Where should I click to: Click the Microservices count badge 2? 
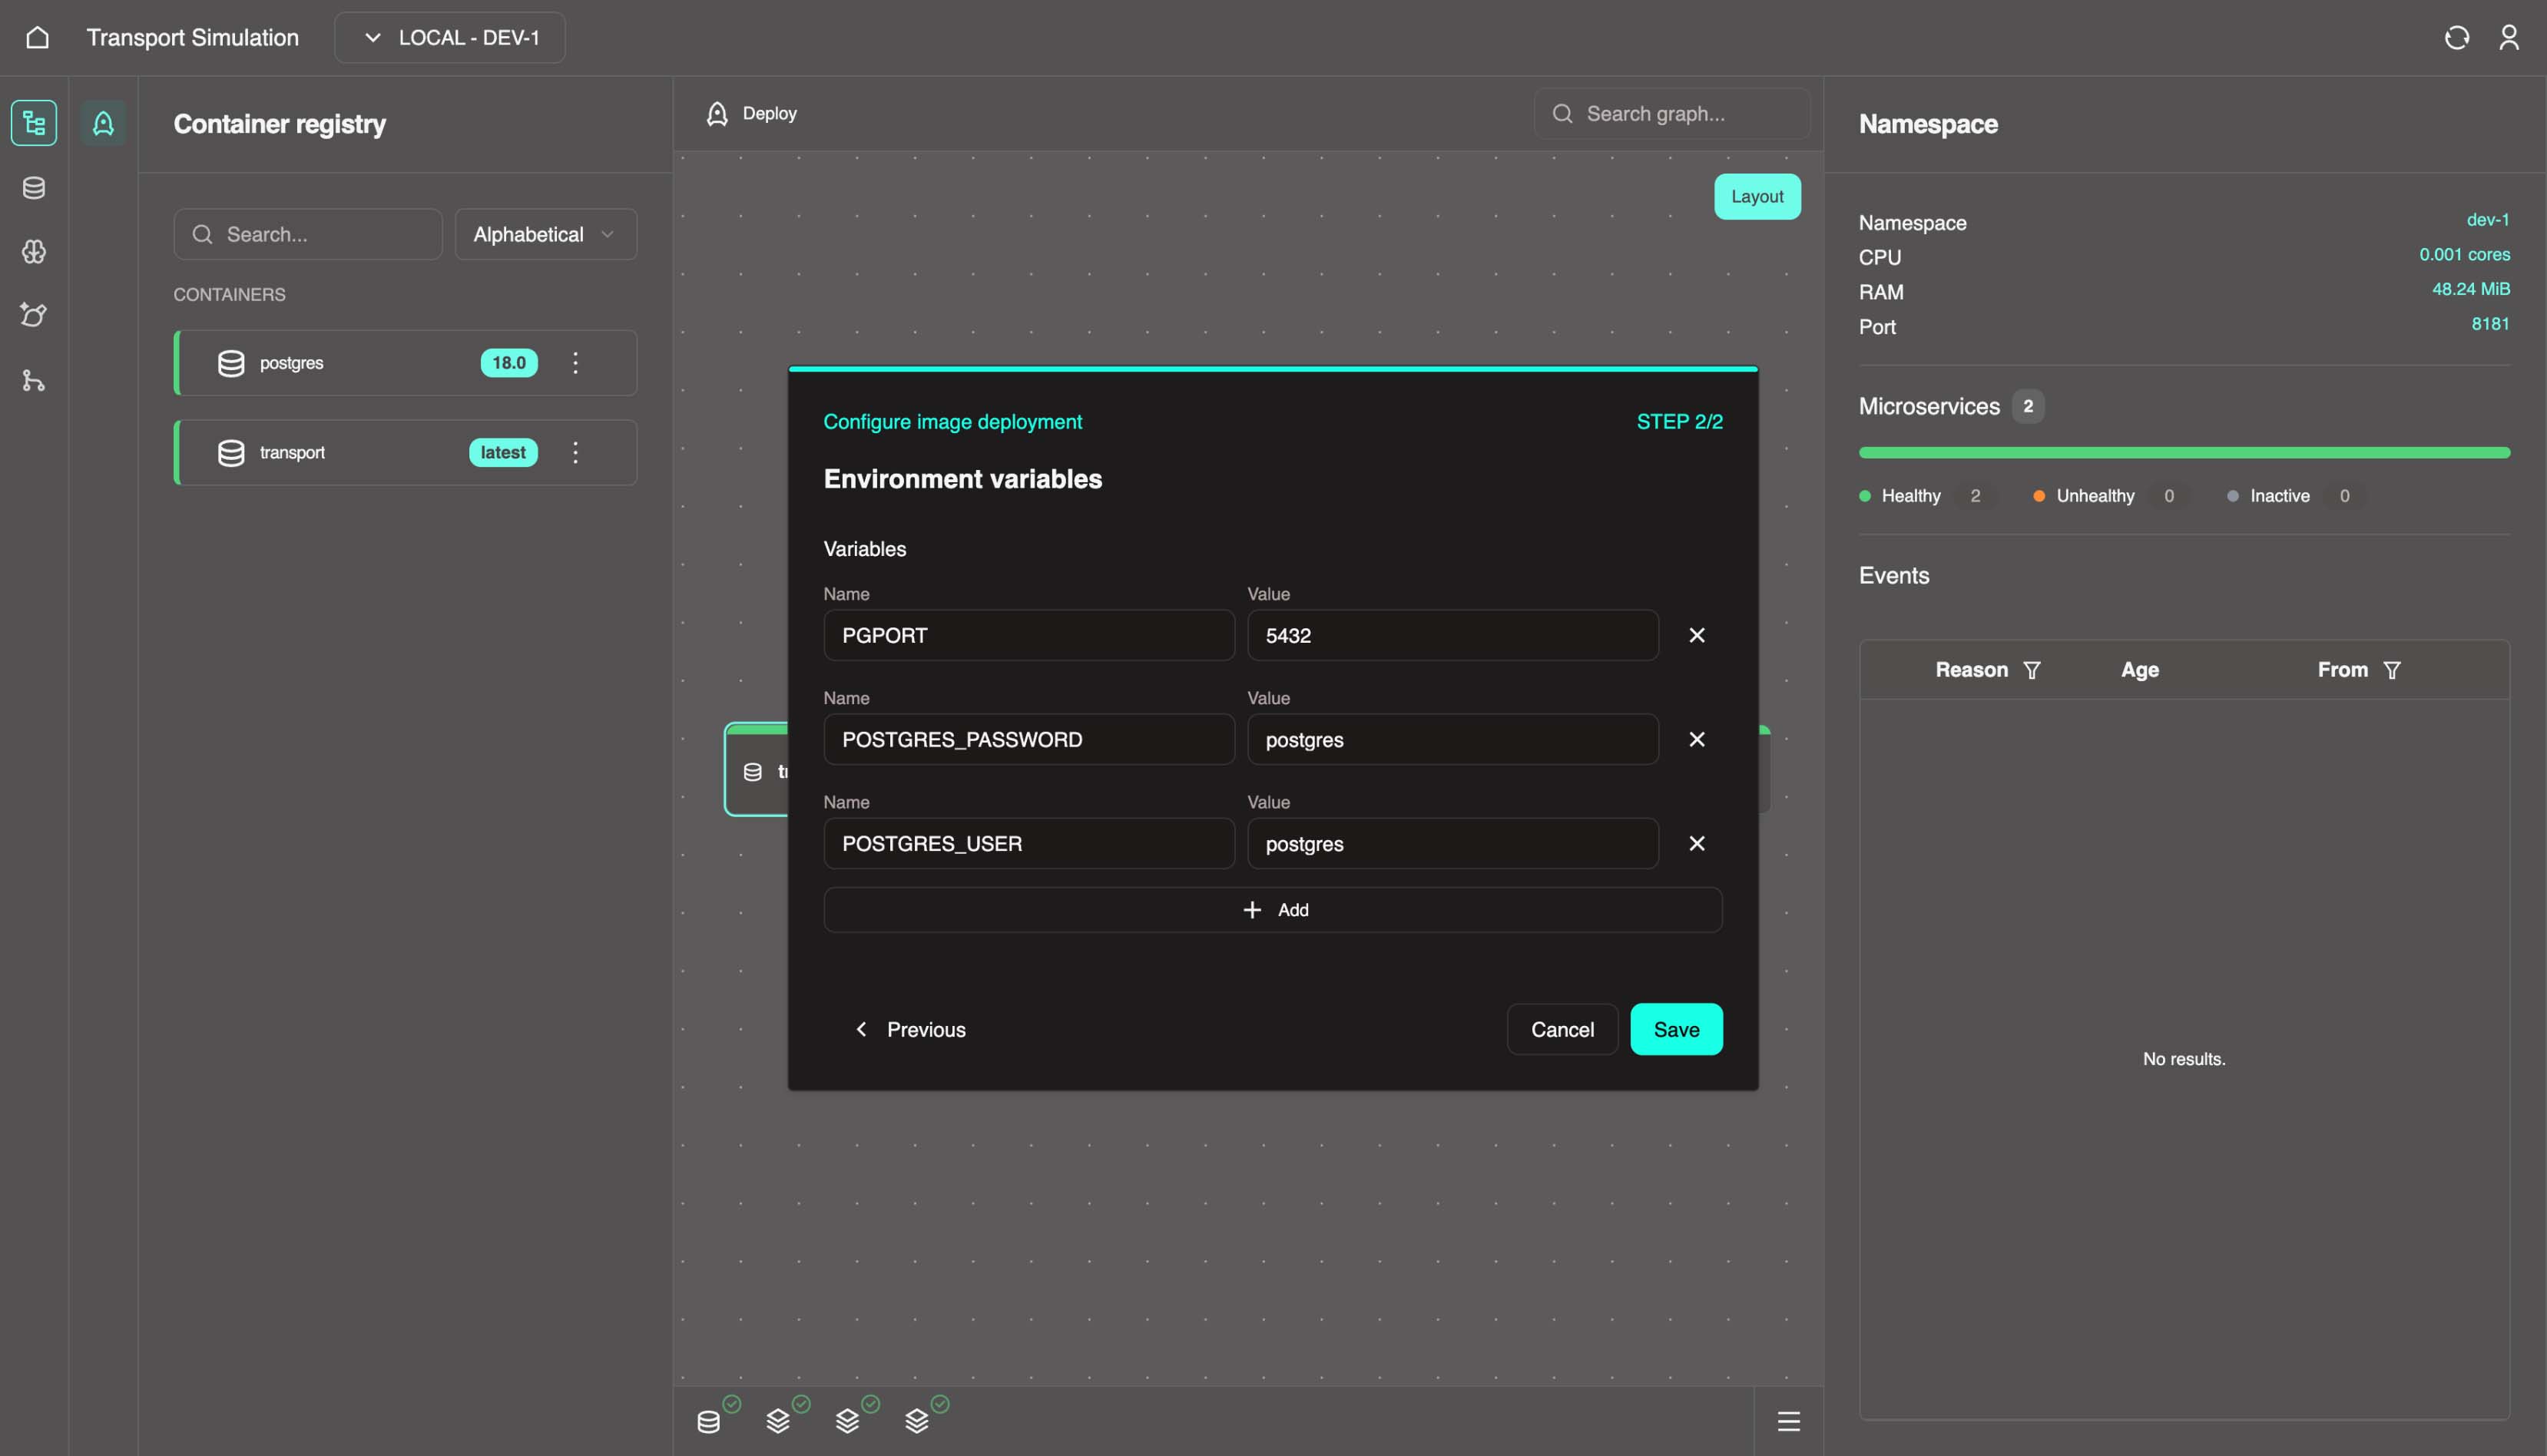tap(2027, 406)
